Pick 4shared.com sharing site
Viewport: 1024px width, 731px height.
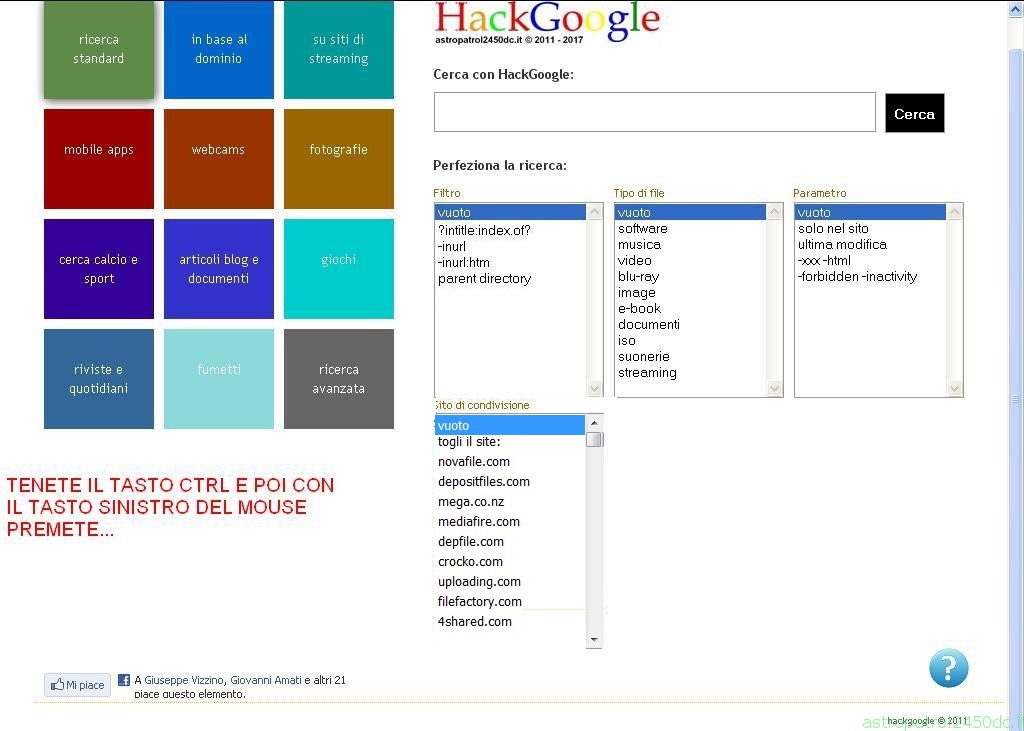510,621
